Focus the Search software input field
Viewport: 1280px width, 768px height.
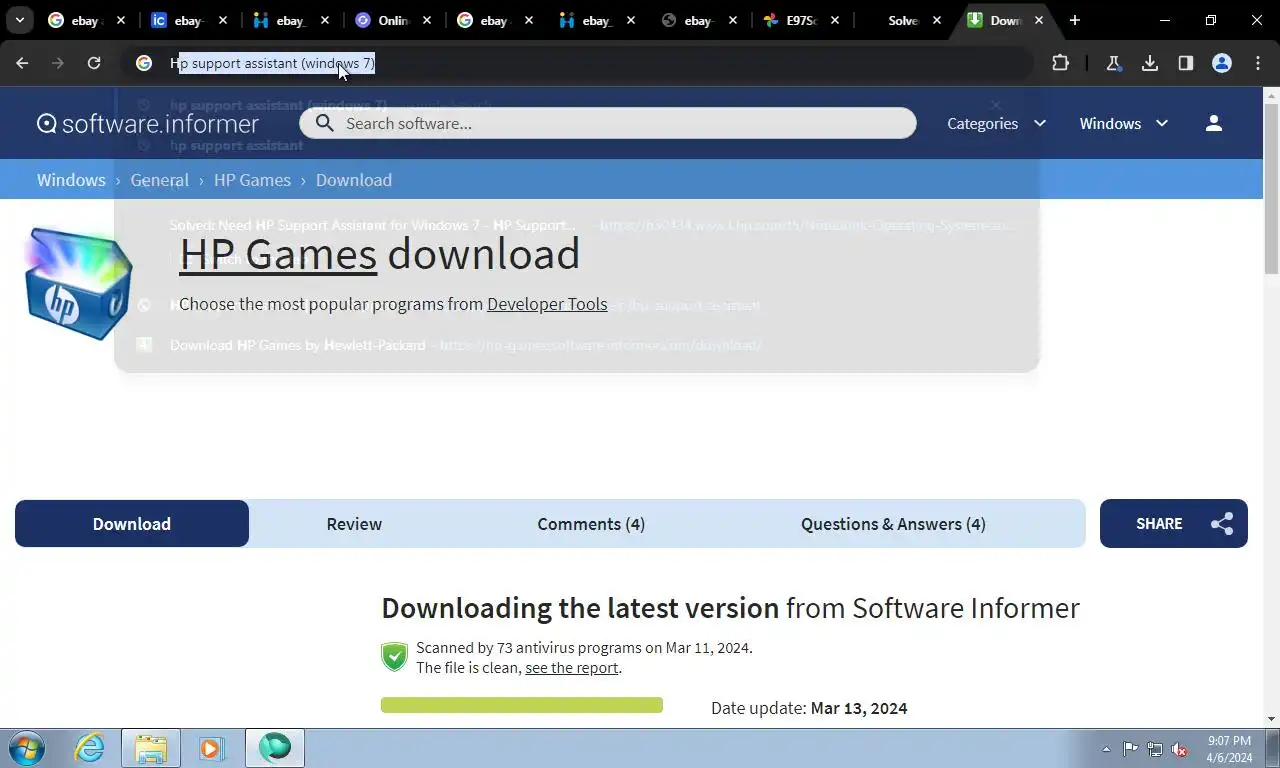pyautogui.click(x=607, y=123)
